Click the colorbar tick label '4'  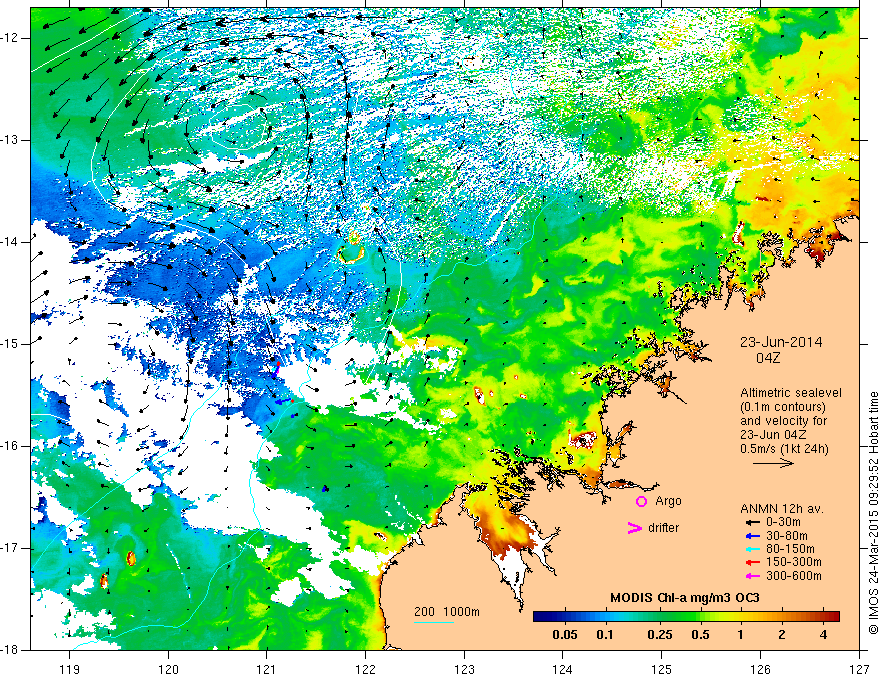tap(823, 635)
